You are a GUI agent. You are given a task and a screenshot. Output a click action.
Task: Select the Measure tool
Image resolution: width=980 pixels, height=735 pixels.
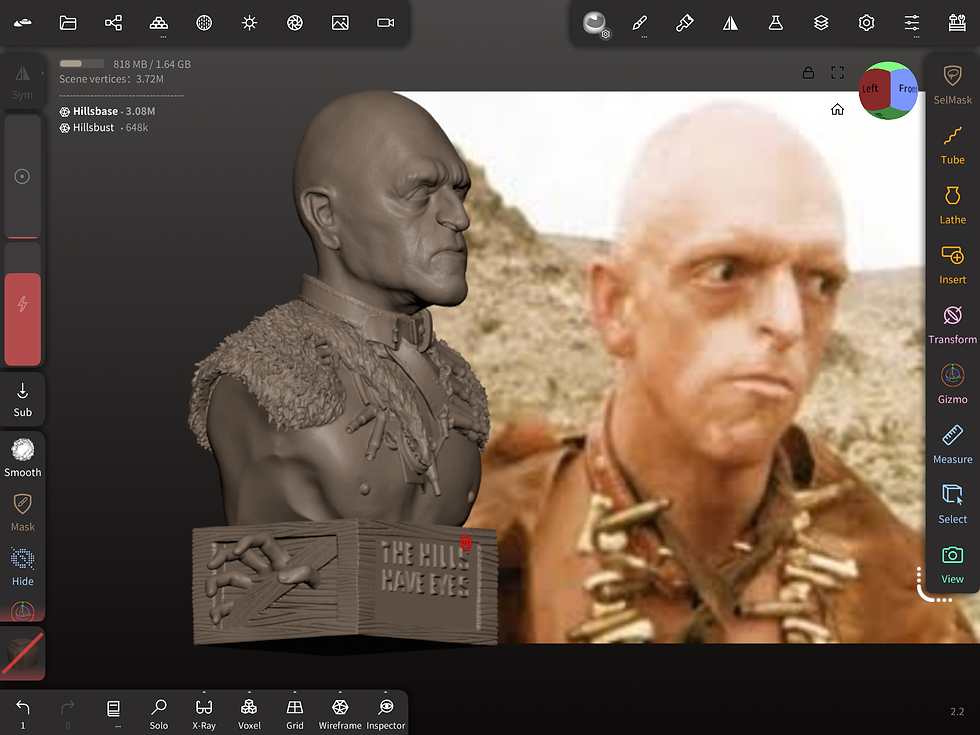coord(952,444)
